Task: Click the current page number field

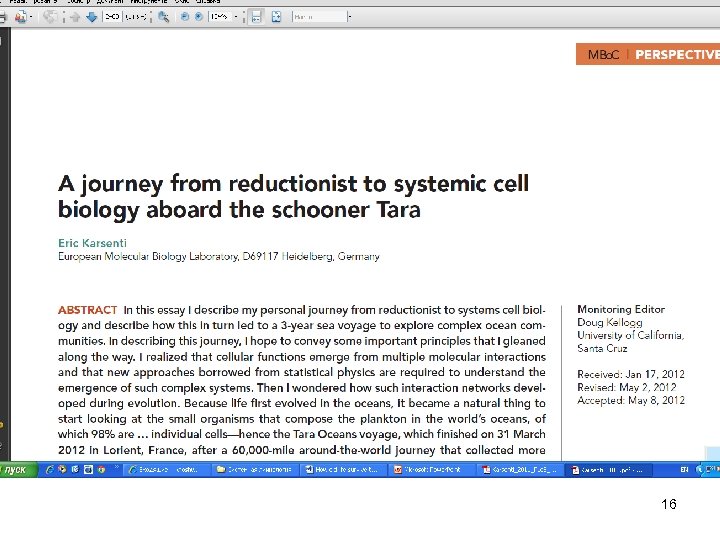Action: click(x=112, y=17)
